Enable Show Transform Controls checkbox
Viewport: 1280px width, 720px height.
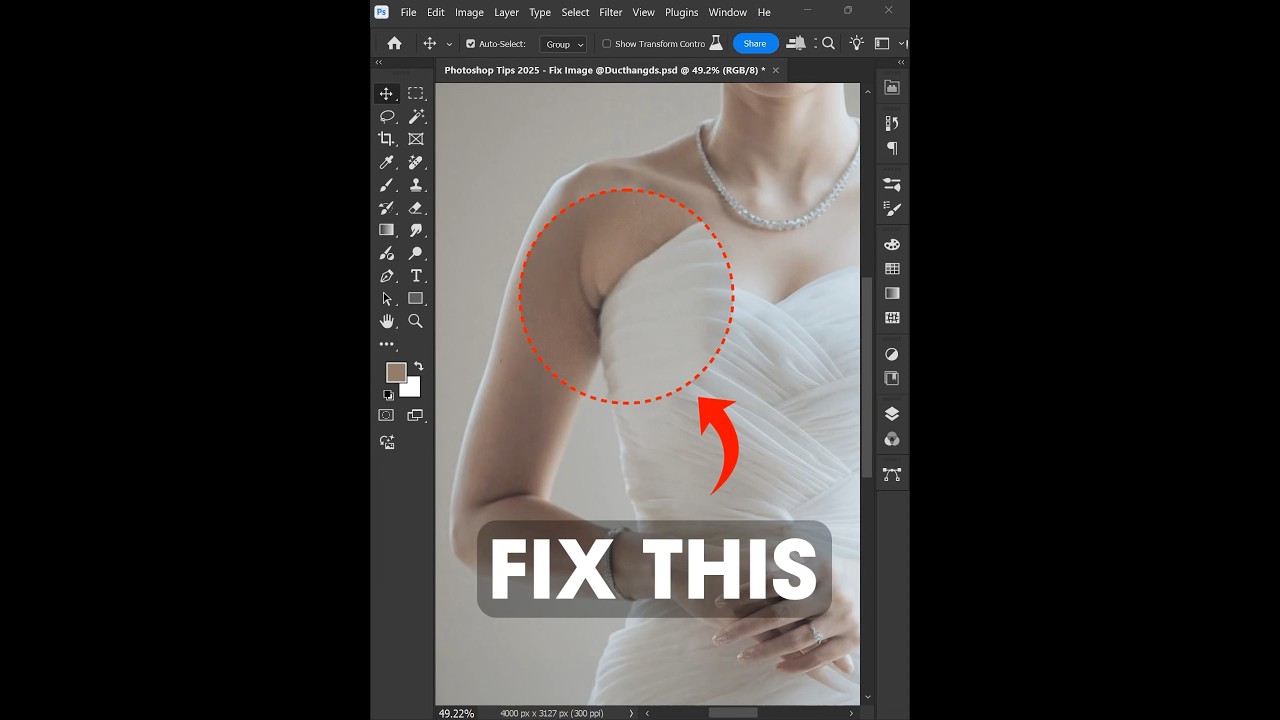(x=606, y=44)
